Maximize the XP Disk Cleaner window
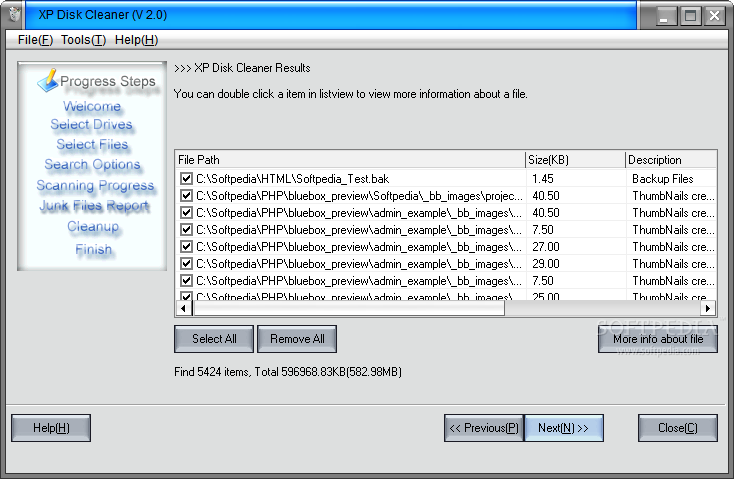 click(x=690, y=16)
